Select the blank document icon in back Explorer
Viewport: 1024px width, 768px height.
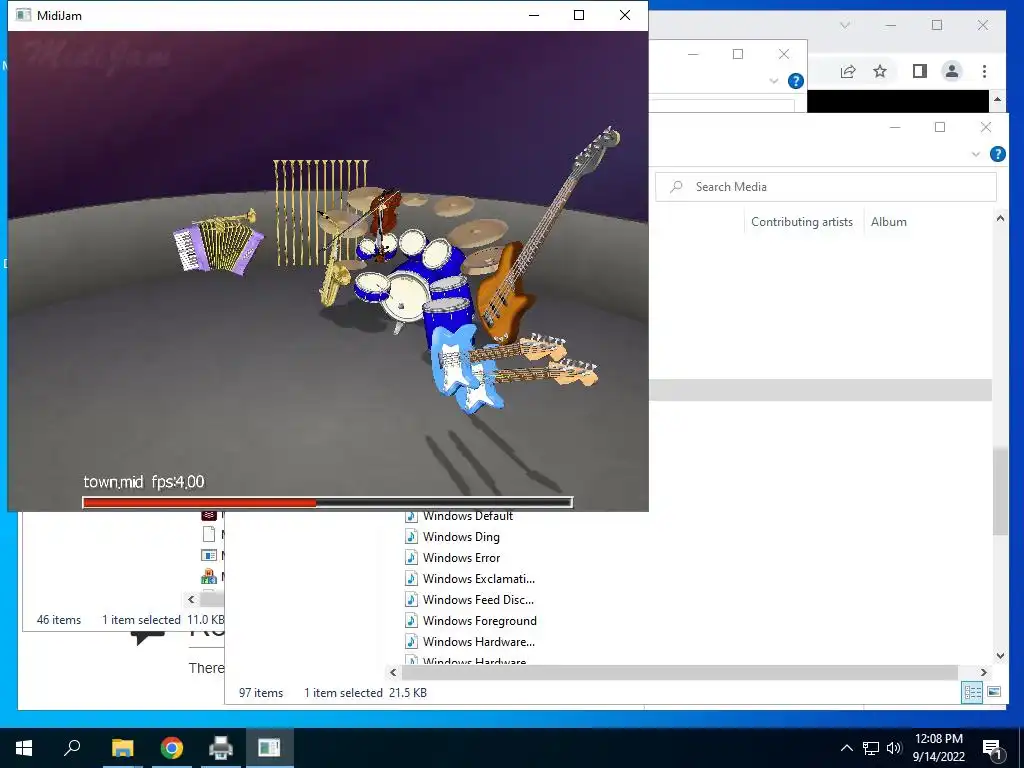pyautogui.click(x=209, y=534)
